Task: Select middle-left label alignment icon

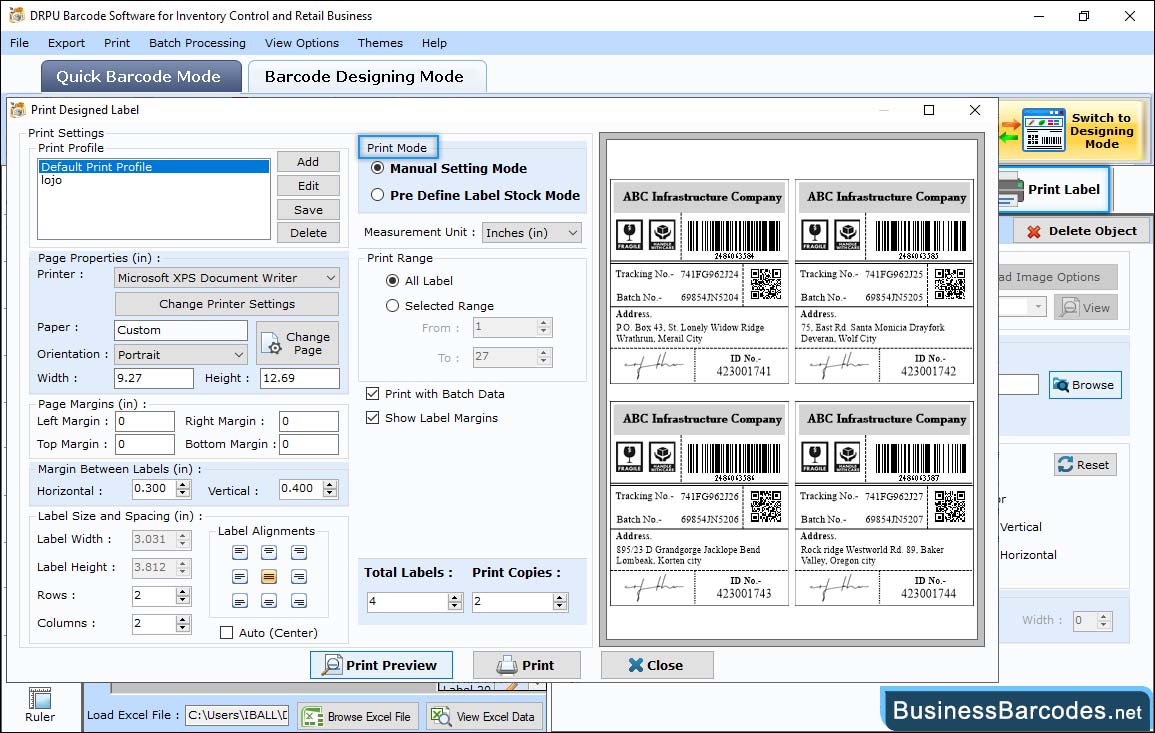Action: click(240, 576)
